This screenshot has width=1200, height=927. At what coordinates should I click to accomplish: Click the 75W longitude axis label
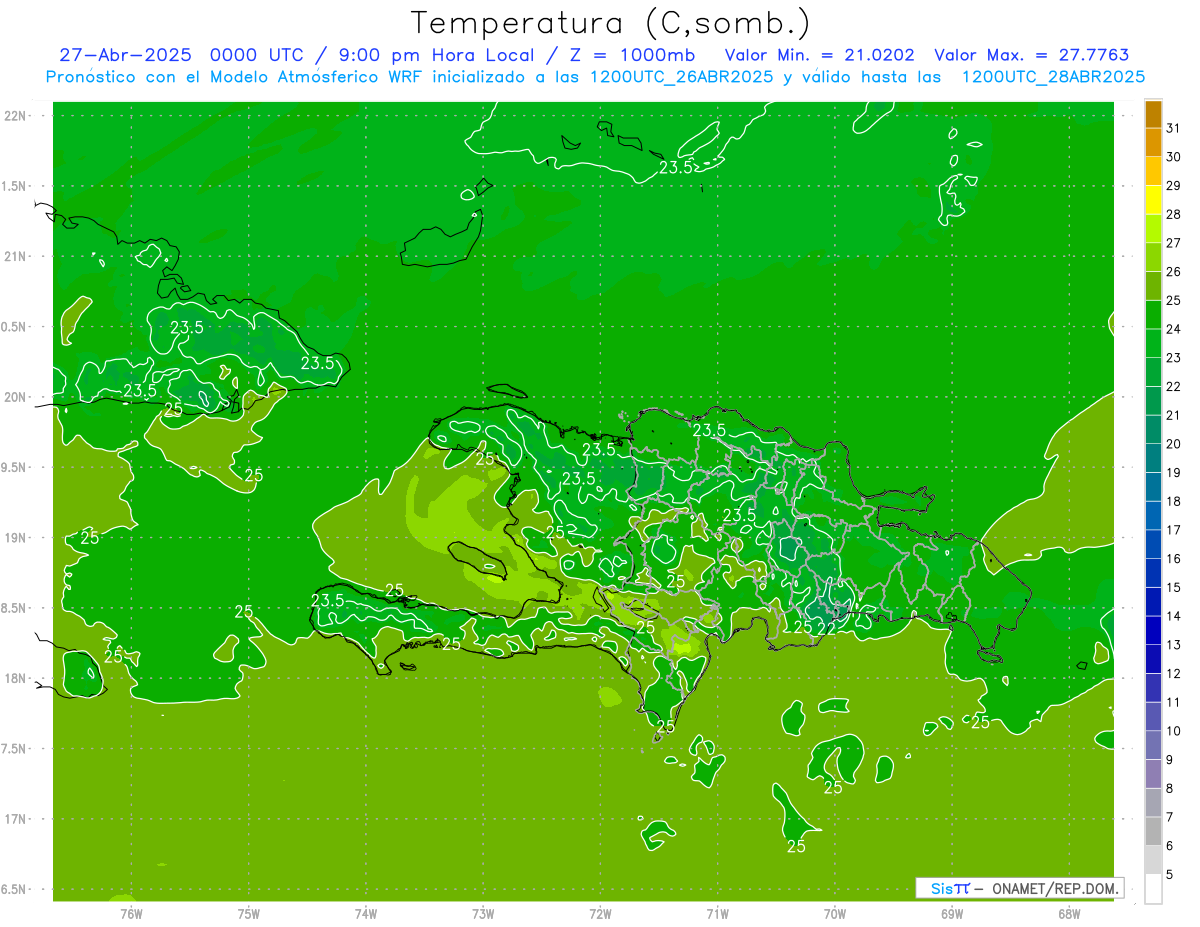tap(249, 913)
